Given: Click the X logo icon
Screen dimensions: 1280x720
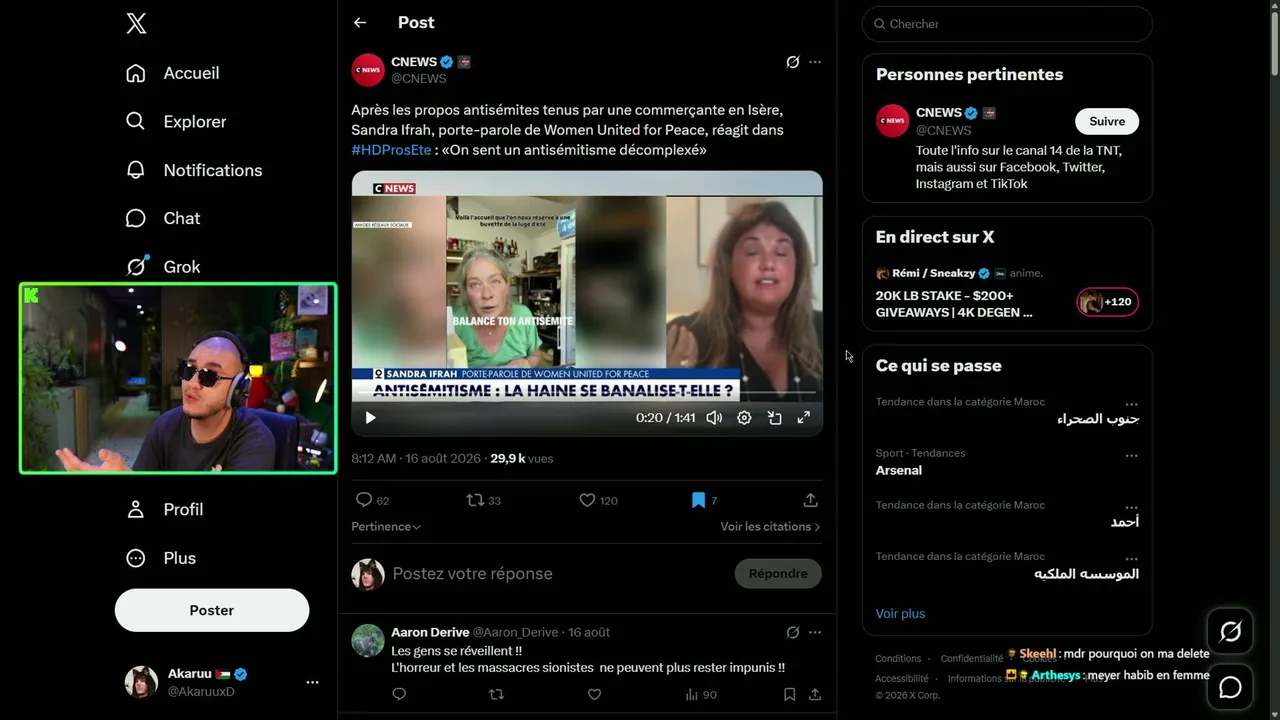Looking at the screenshot, I should pyautogui.click(x=136, y=24).
